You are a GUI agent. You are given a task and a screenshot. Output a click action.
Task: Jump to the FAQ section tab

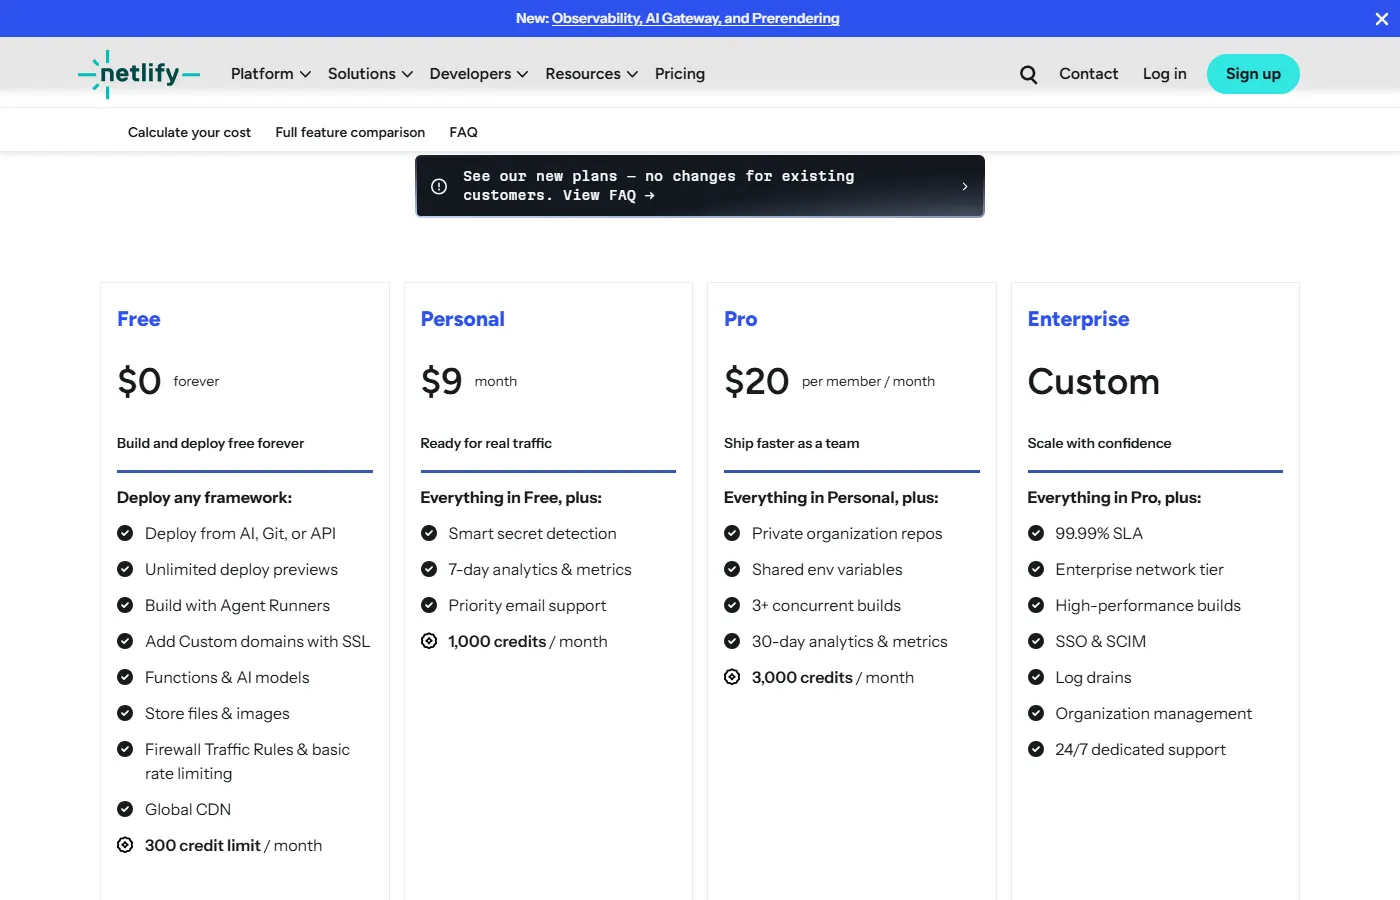463,132
